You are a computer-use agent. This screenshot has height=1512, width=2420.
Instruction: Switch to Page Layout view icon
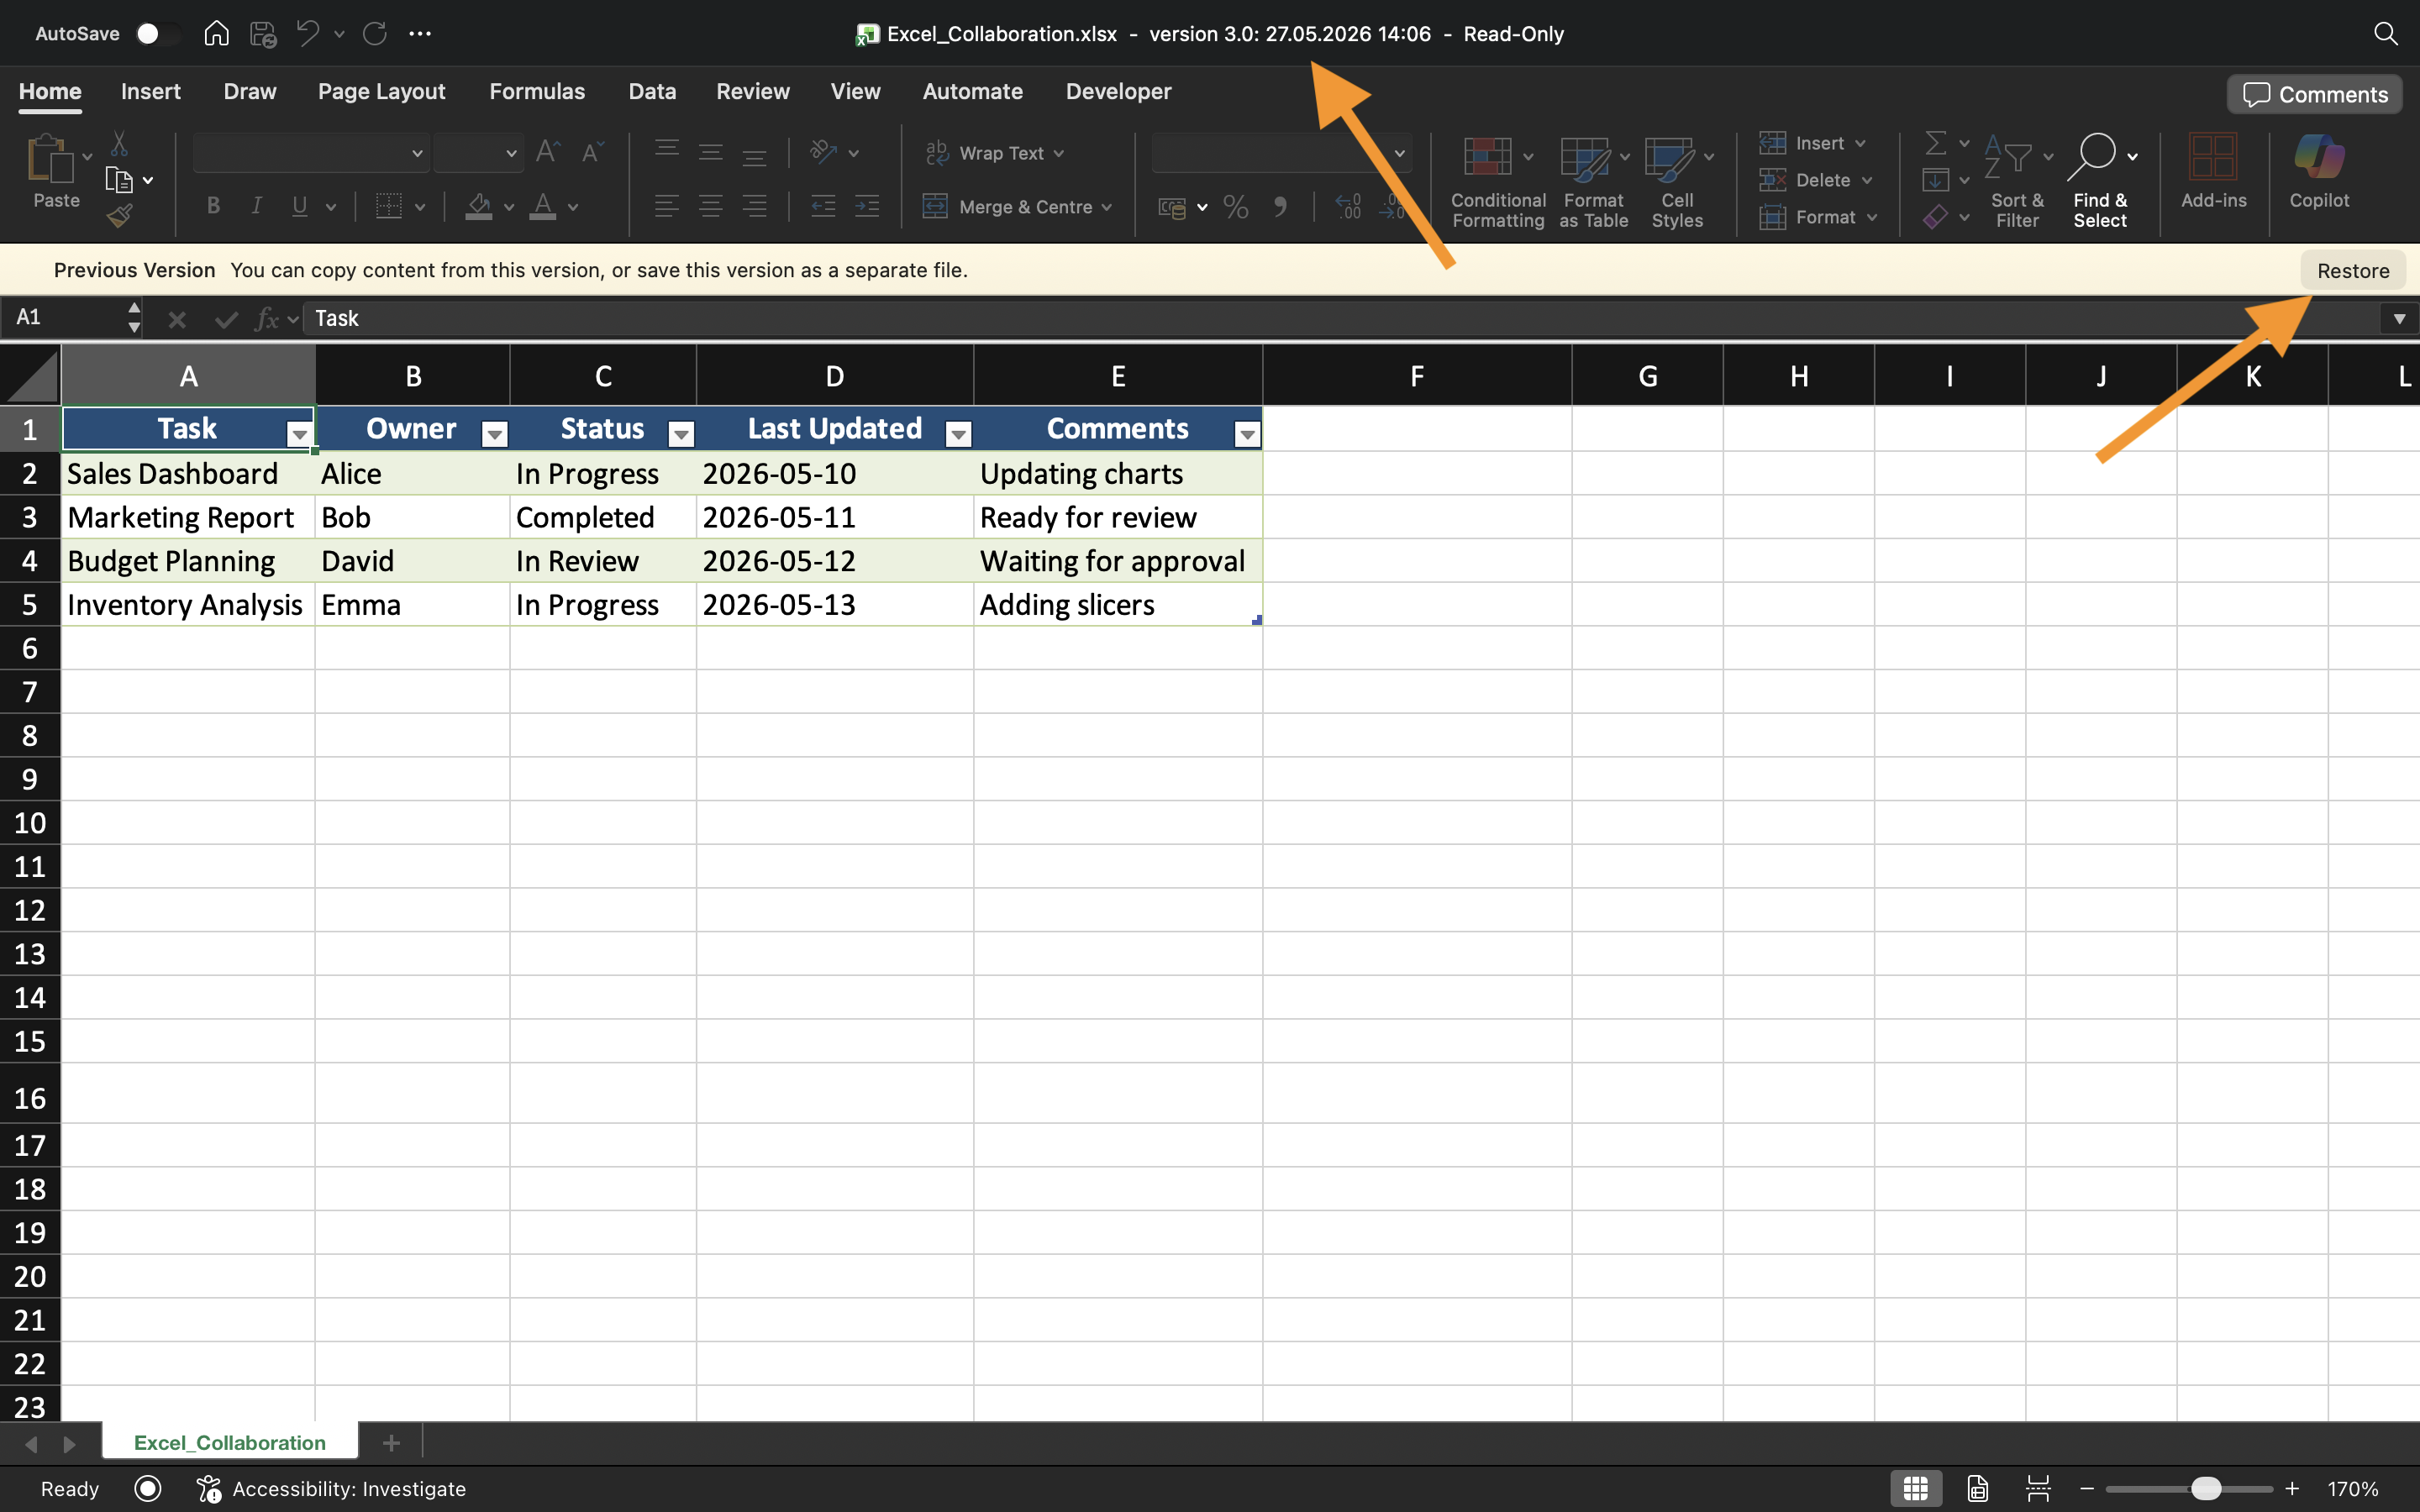1977,1488
